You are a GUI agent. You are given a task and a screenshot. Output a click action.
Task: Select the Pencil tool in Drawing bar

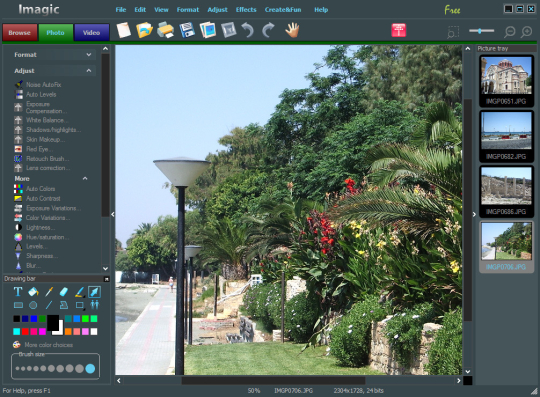pos(49,292)
